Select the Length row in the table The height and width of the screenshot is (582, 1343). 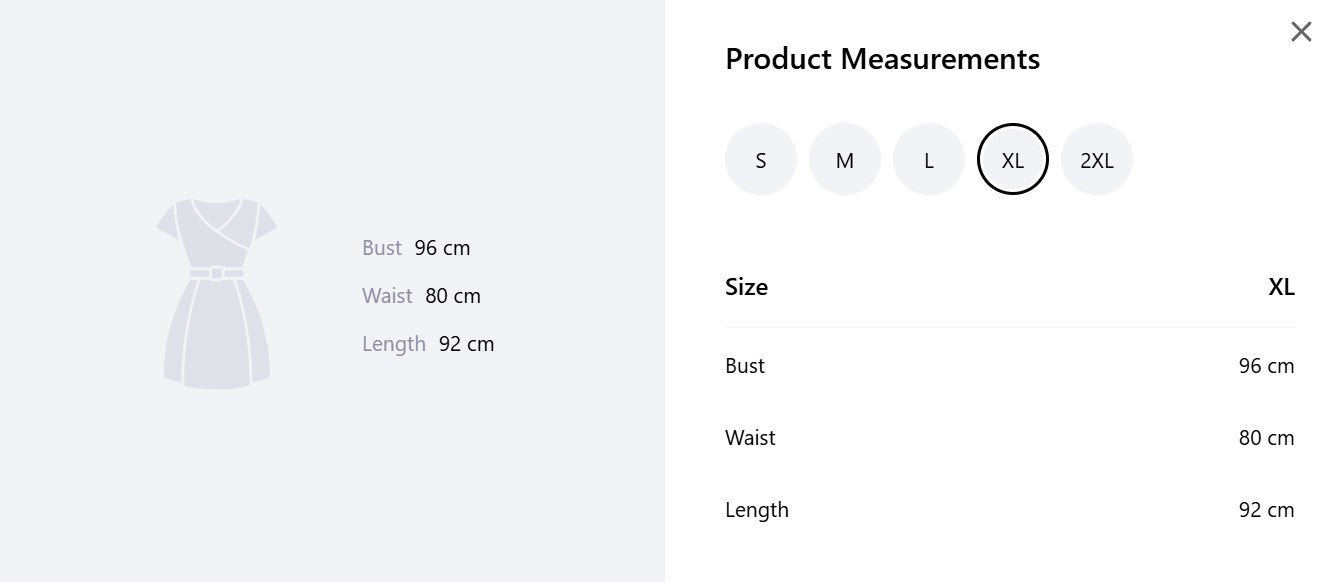coord(1010,510)
